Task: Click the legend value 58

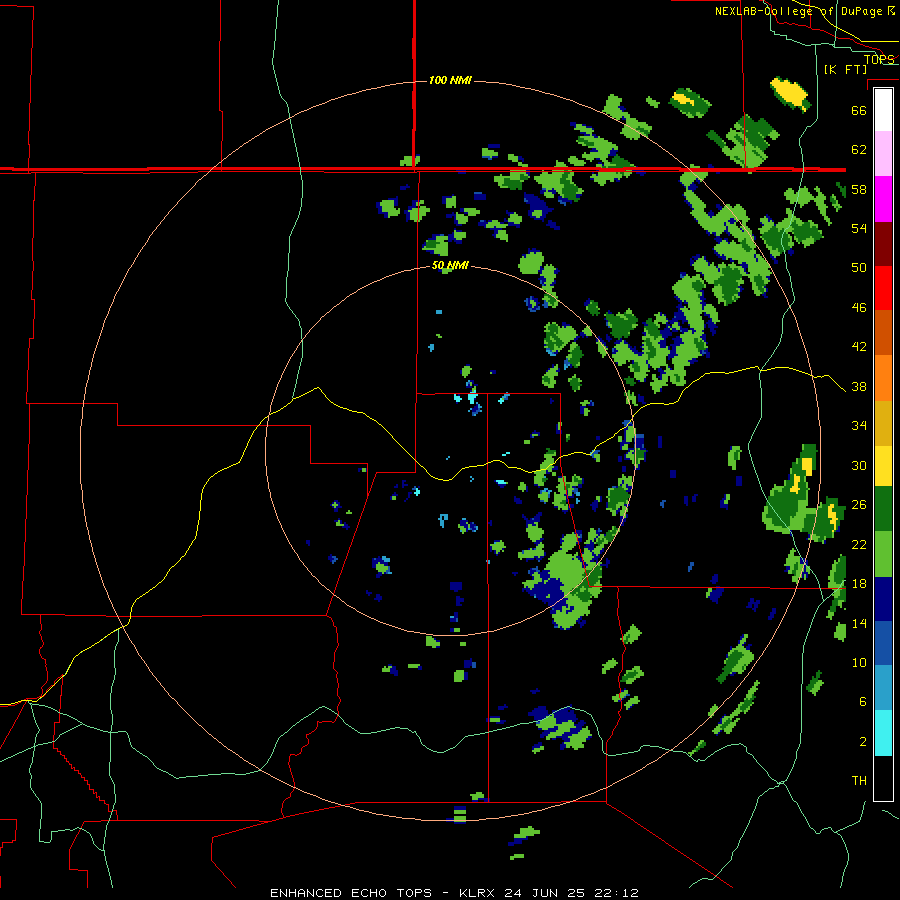Action: coord(859,189)
